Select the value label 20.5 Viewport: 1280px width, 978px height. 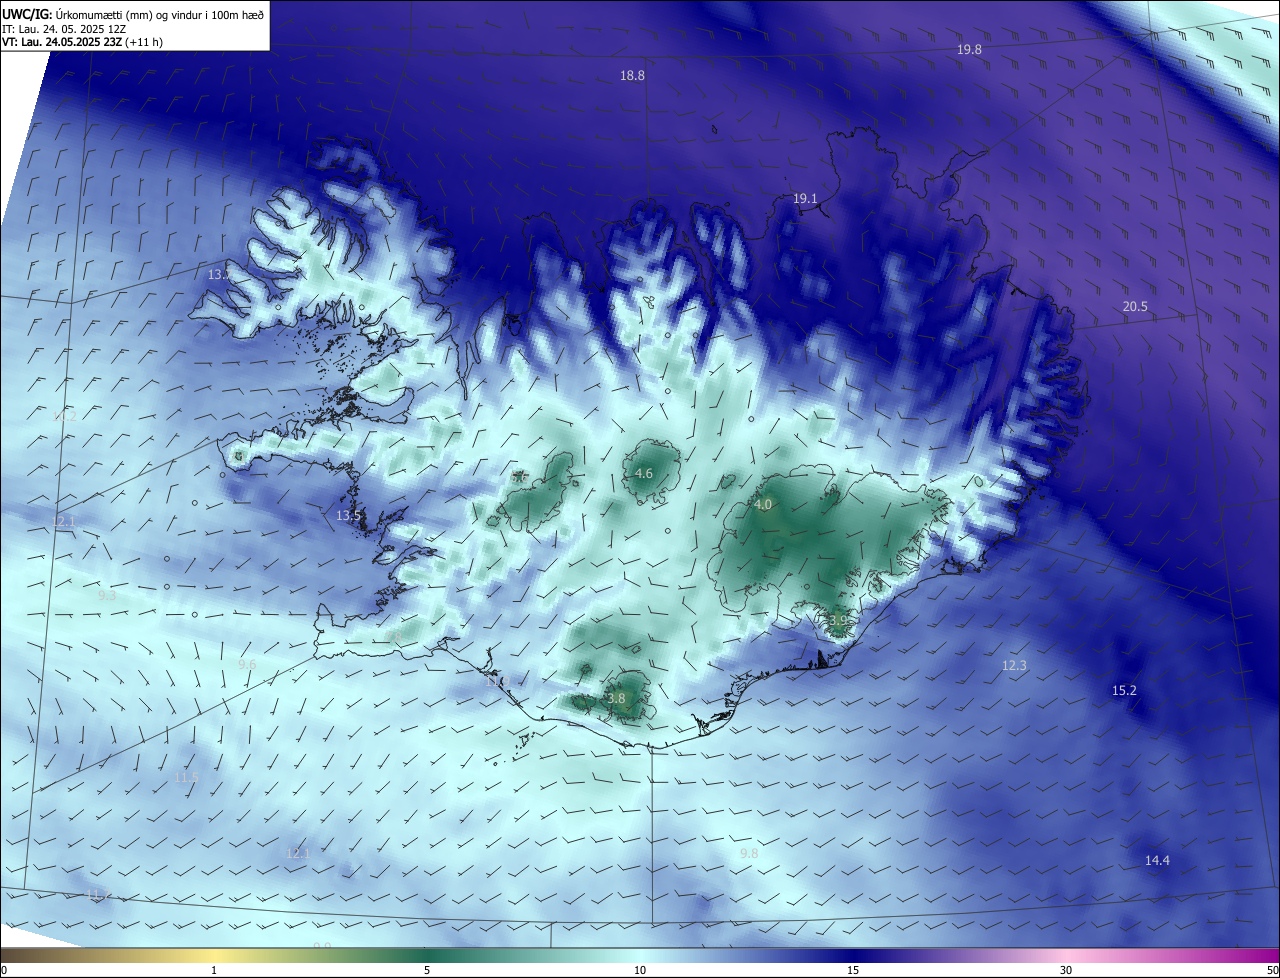click(1135, 307)
